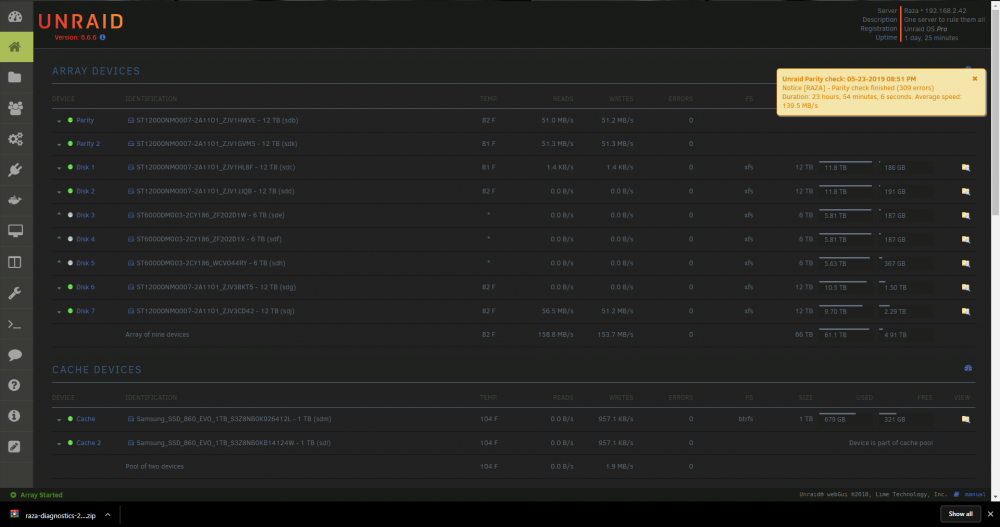Click the green status dot for Parity 2
The image size is (1000, 527).
[x=70, y=144]
